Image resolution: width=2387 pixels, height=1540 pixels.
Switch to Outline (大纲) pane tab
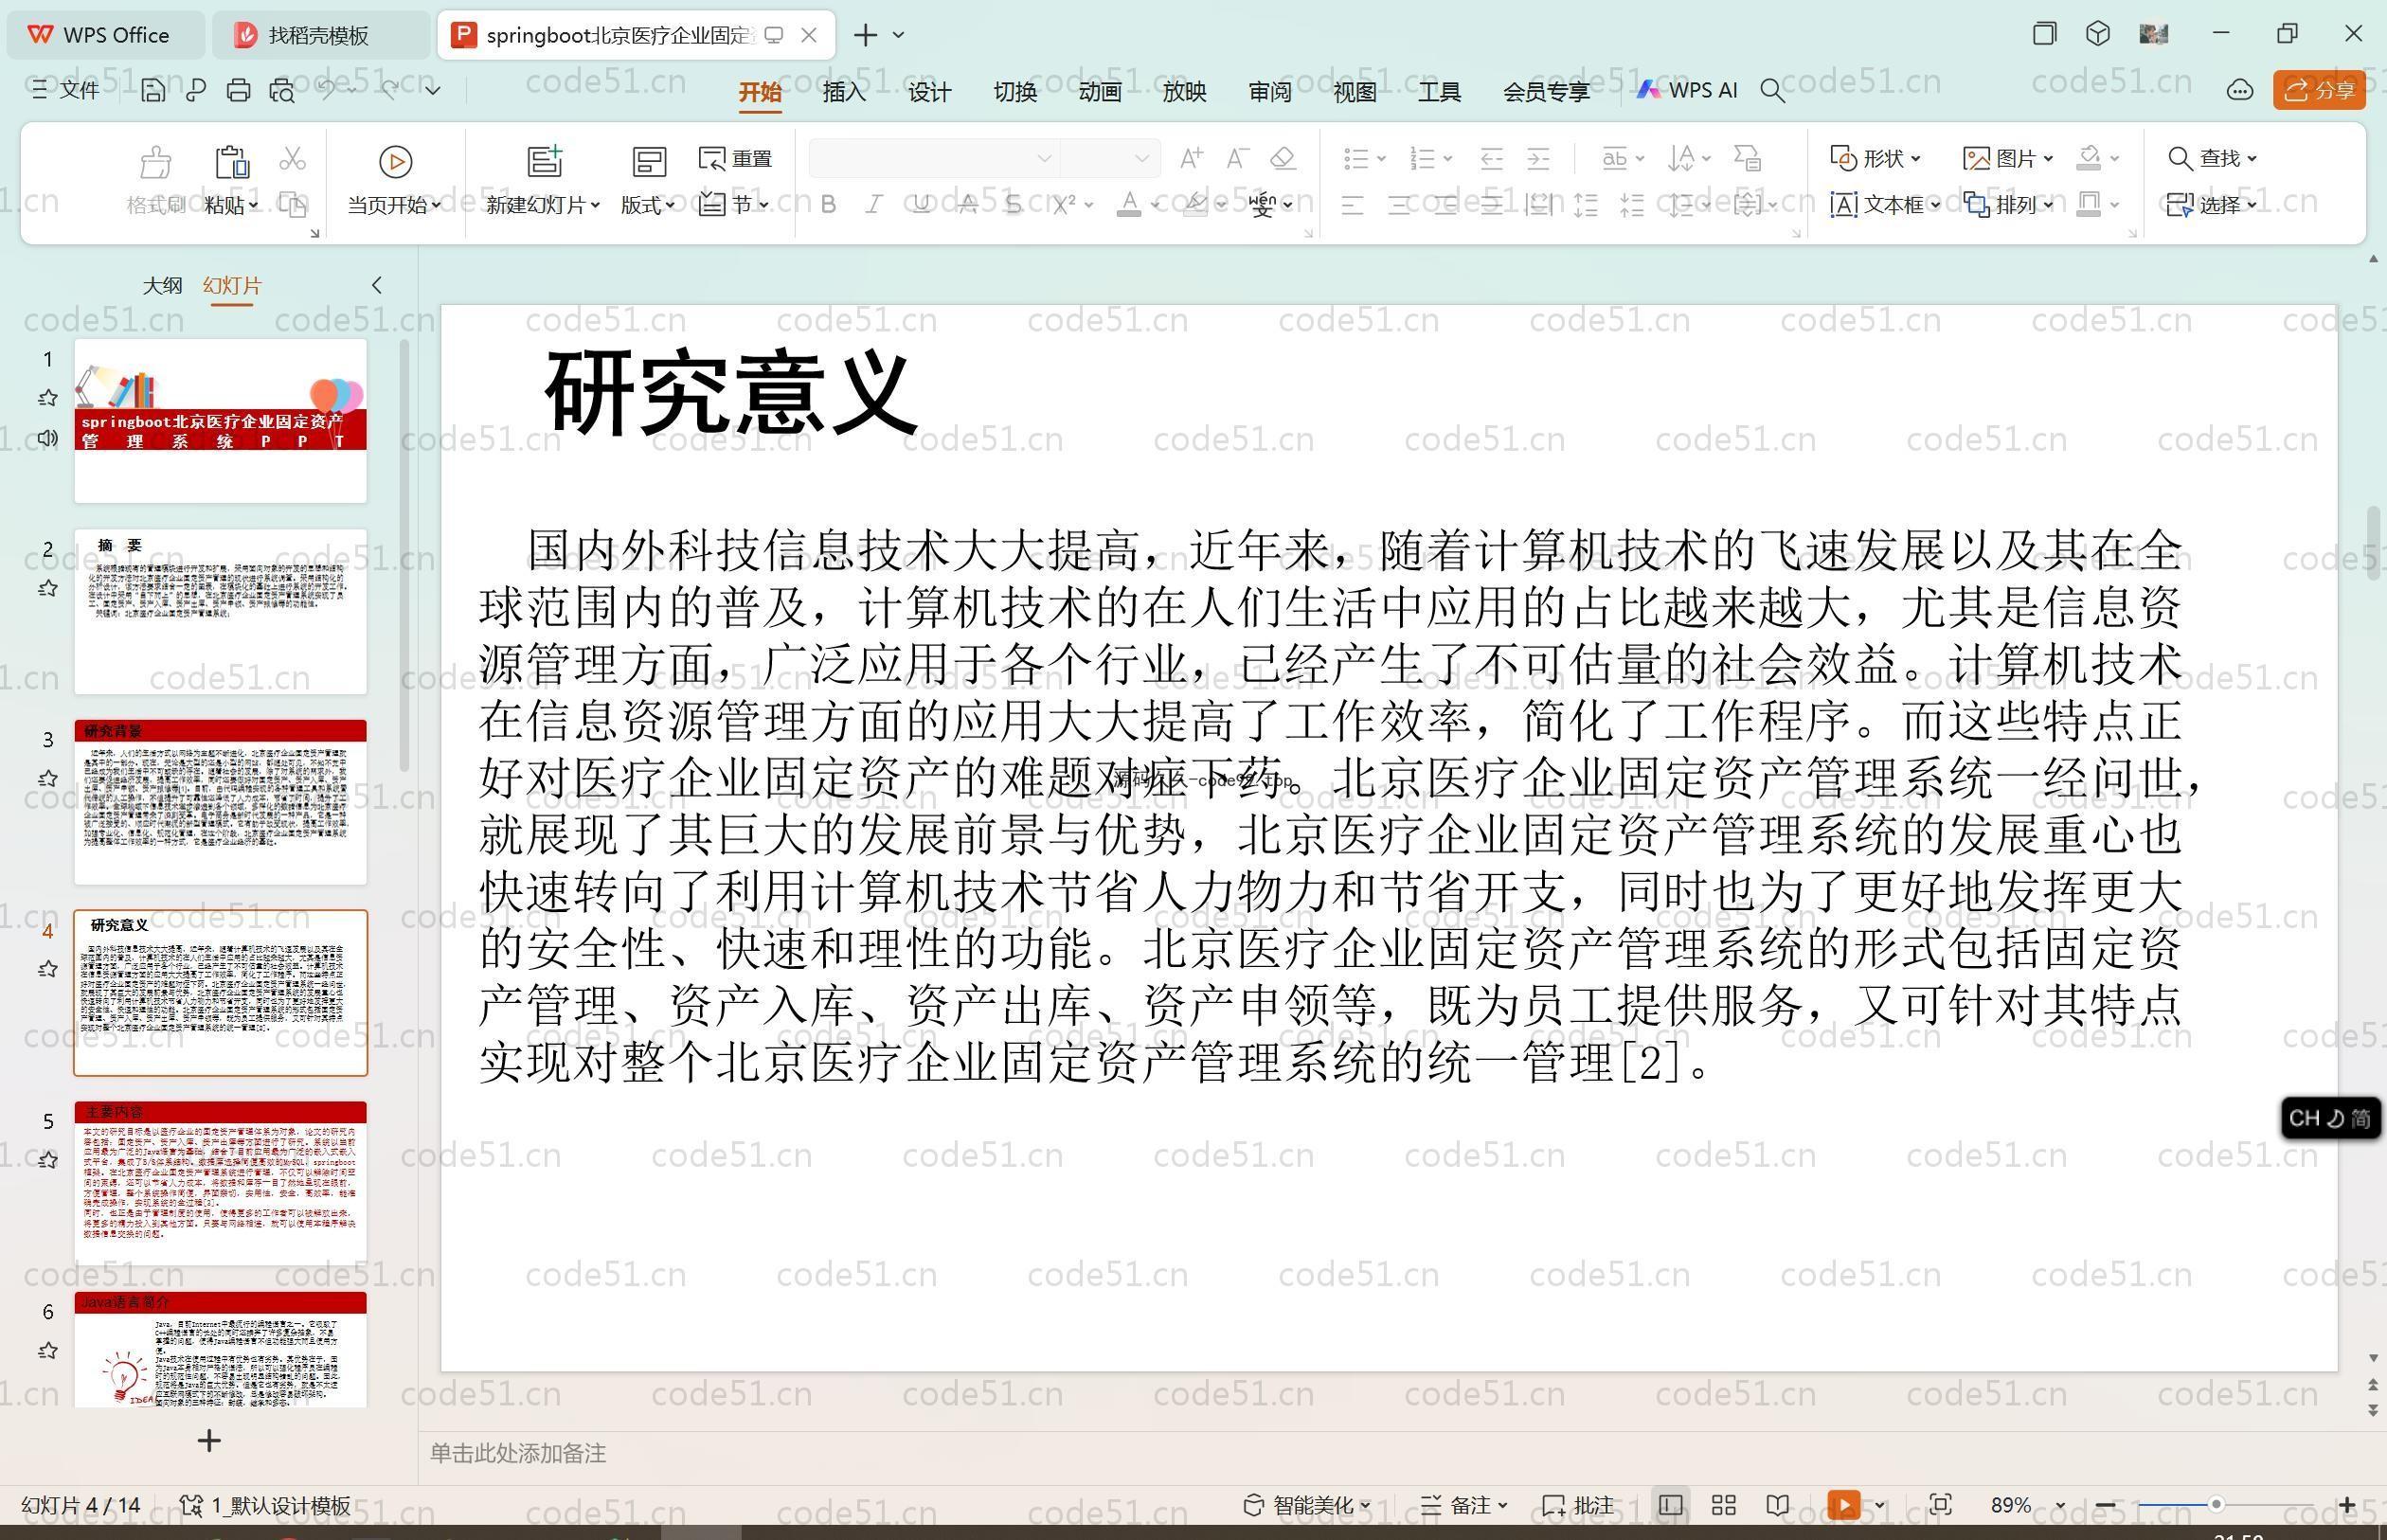click(x=162, y=285)
